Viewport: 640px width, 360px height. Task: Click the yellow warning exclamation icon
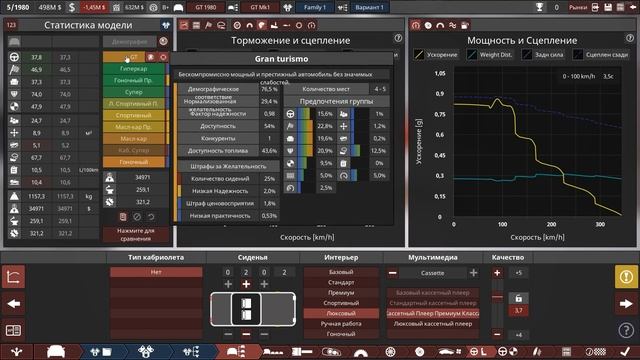pyautogui.click(x=626, y=277)
